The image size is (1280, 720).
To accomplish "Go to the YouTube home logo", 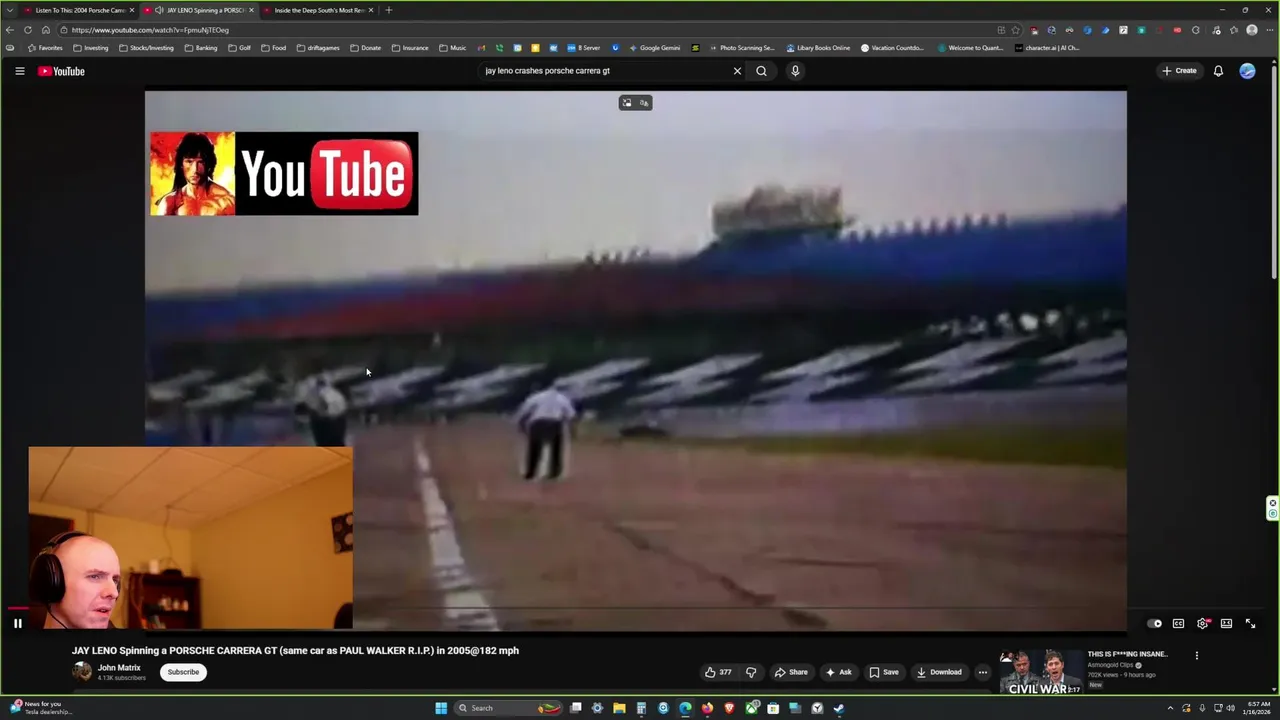I will tap(62, 71).
